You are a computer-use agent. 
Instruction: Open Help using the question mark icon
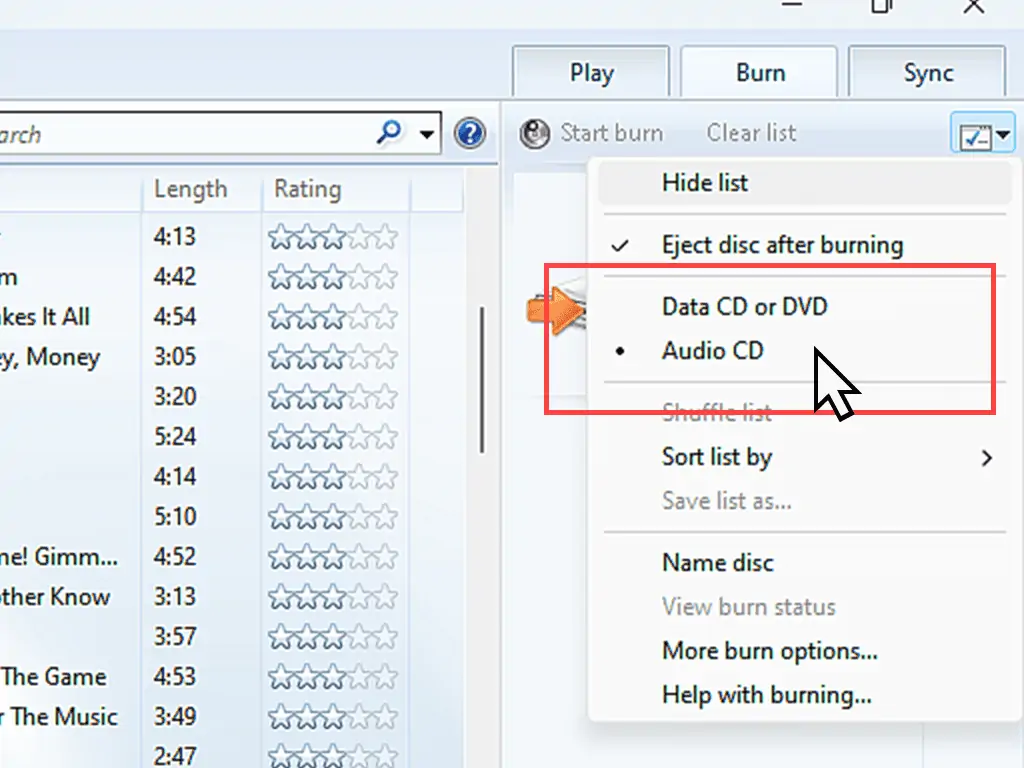tap(469, 133)
